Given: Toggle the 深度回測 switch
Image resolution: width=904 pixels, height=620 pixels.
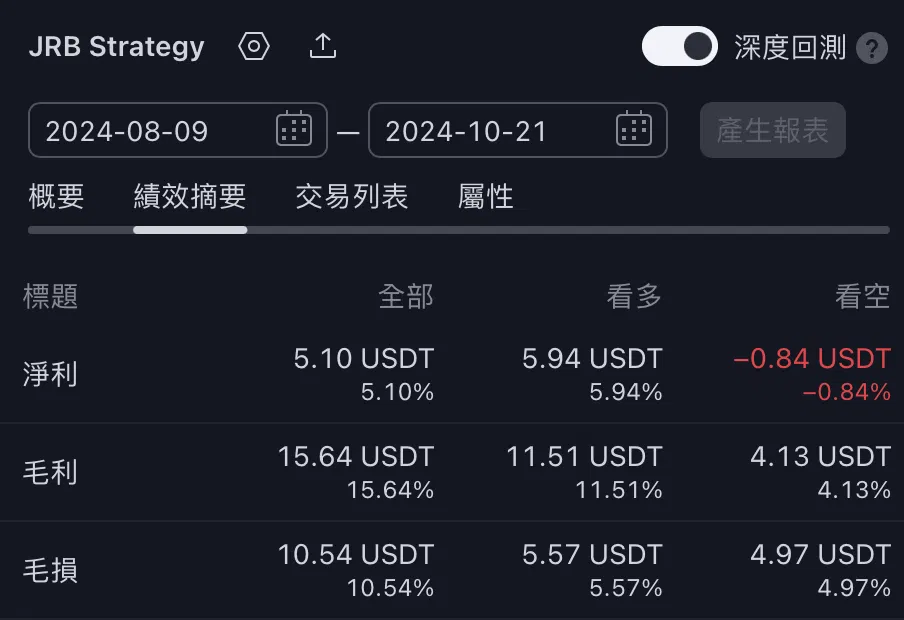Looking at the screenshot, I should (680, 46).
